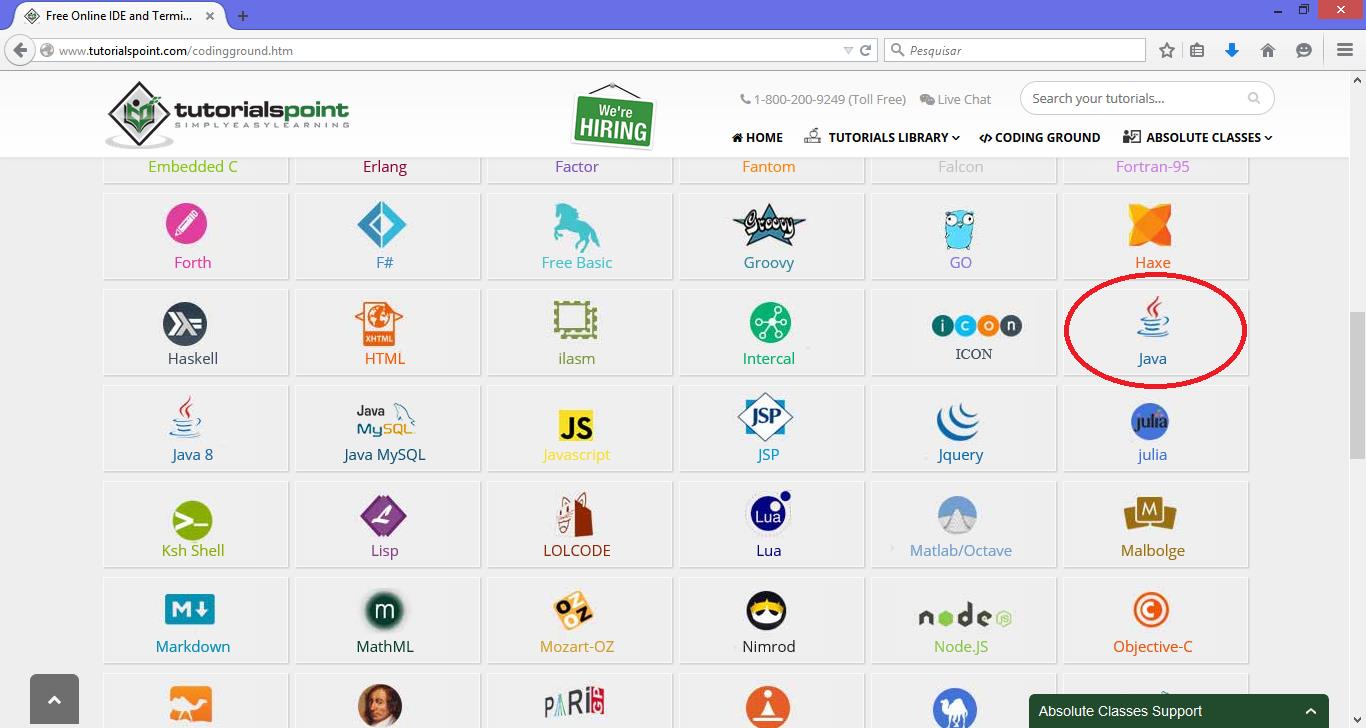1366x728 pixels.
Task: Open the ilasm stamp icon
Action: [575, 320]
